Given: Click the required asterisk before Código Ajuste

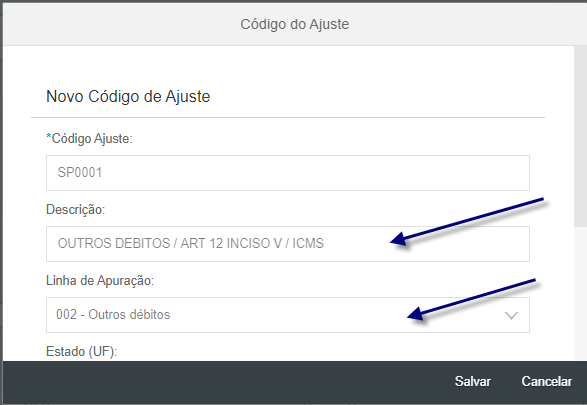Looking at the screenshot, I should click(48, 136).
